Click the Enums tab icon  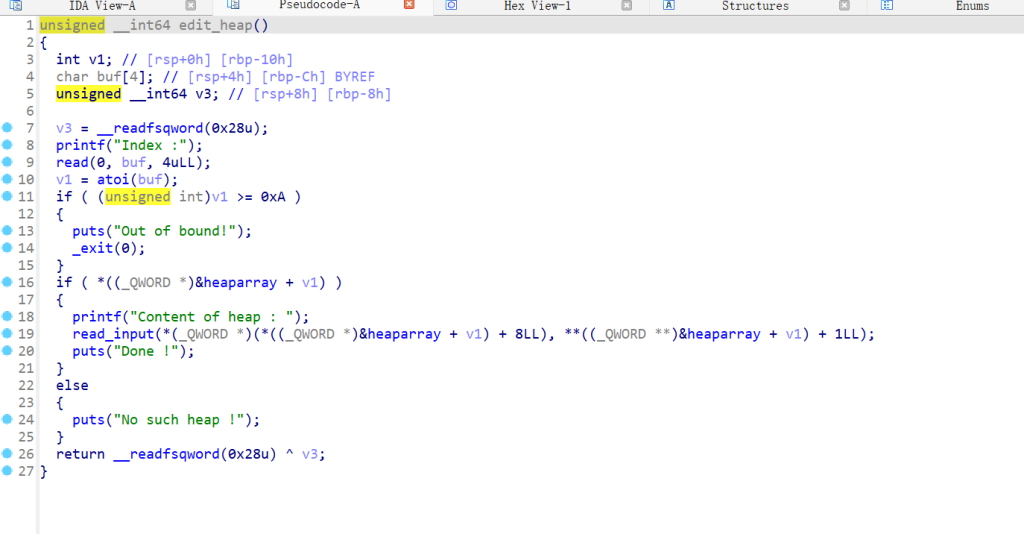tap(887, 6)
